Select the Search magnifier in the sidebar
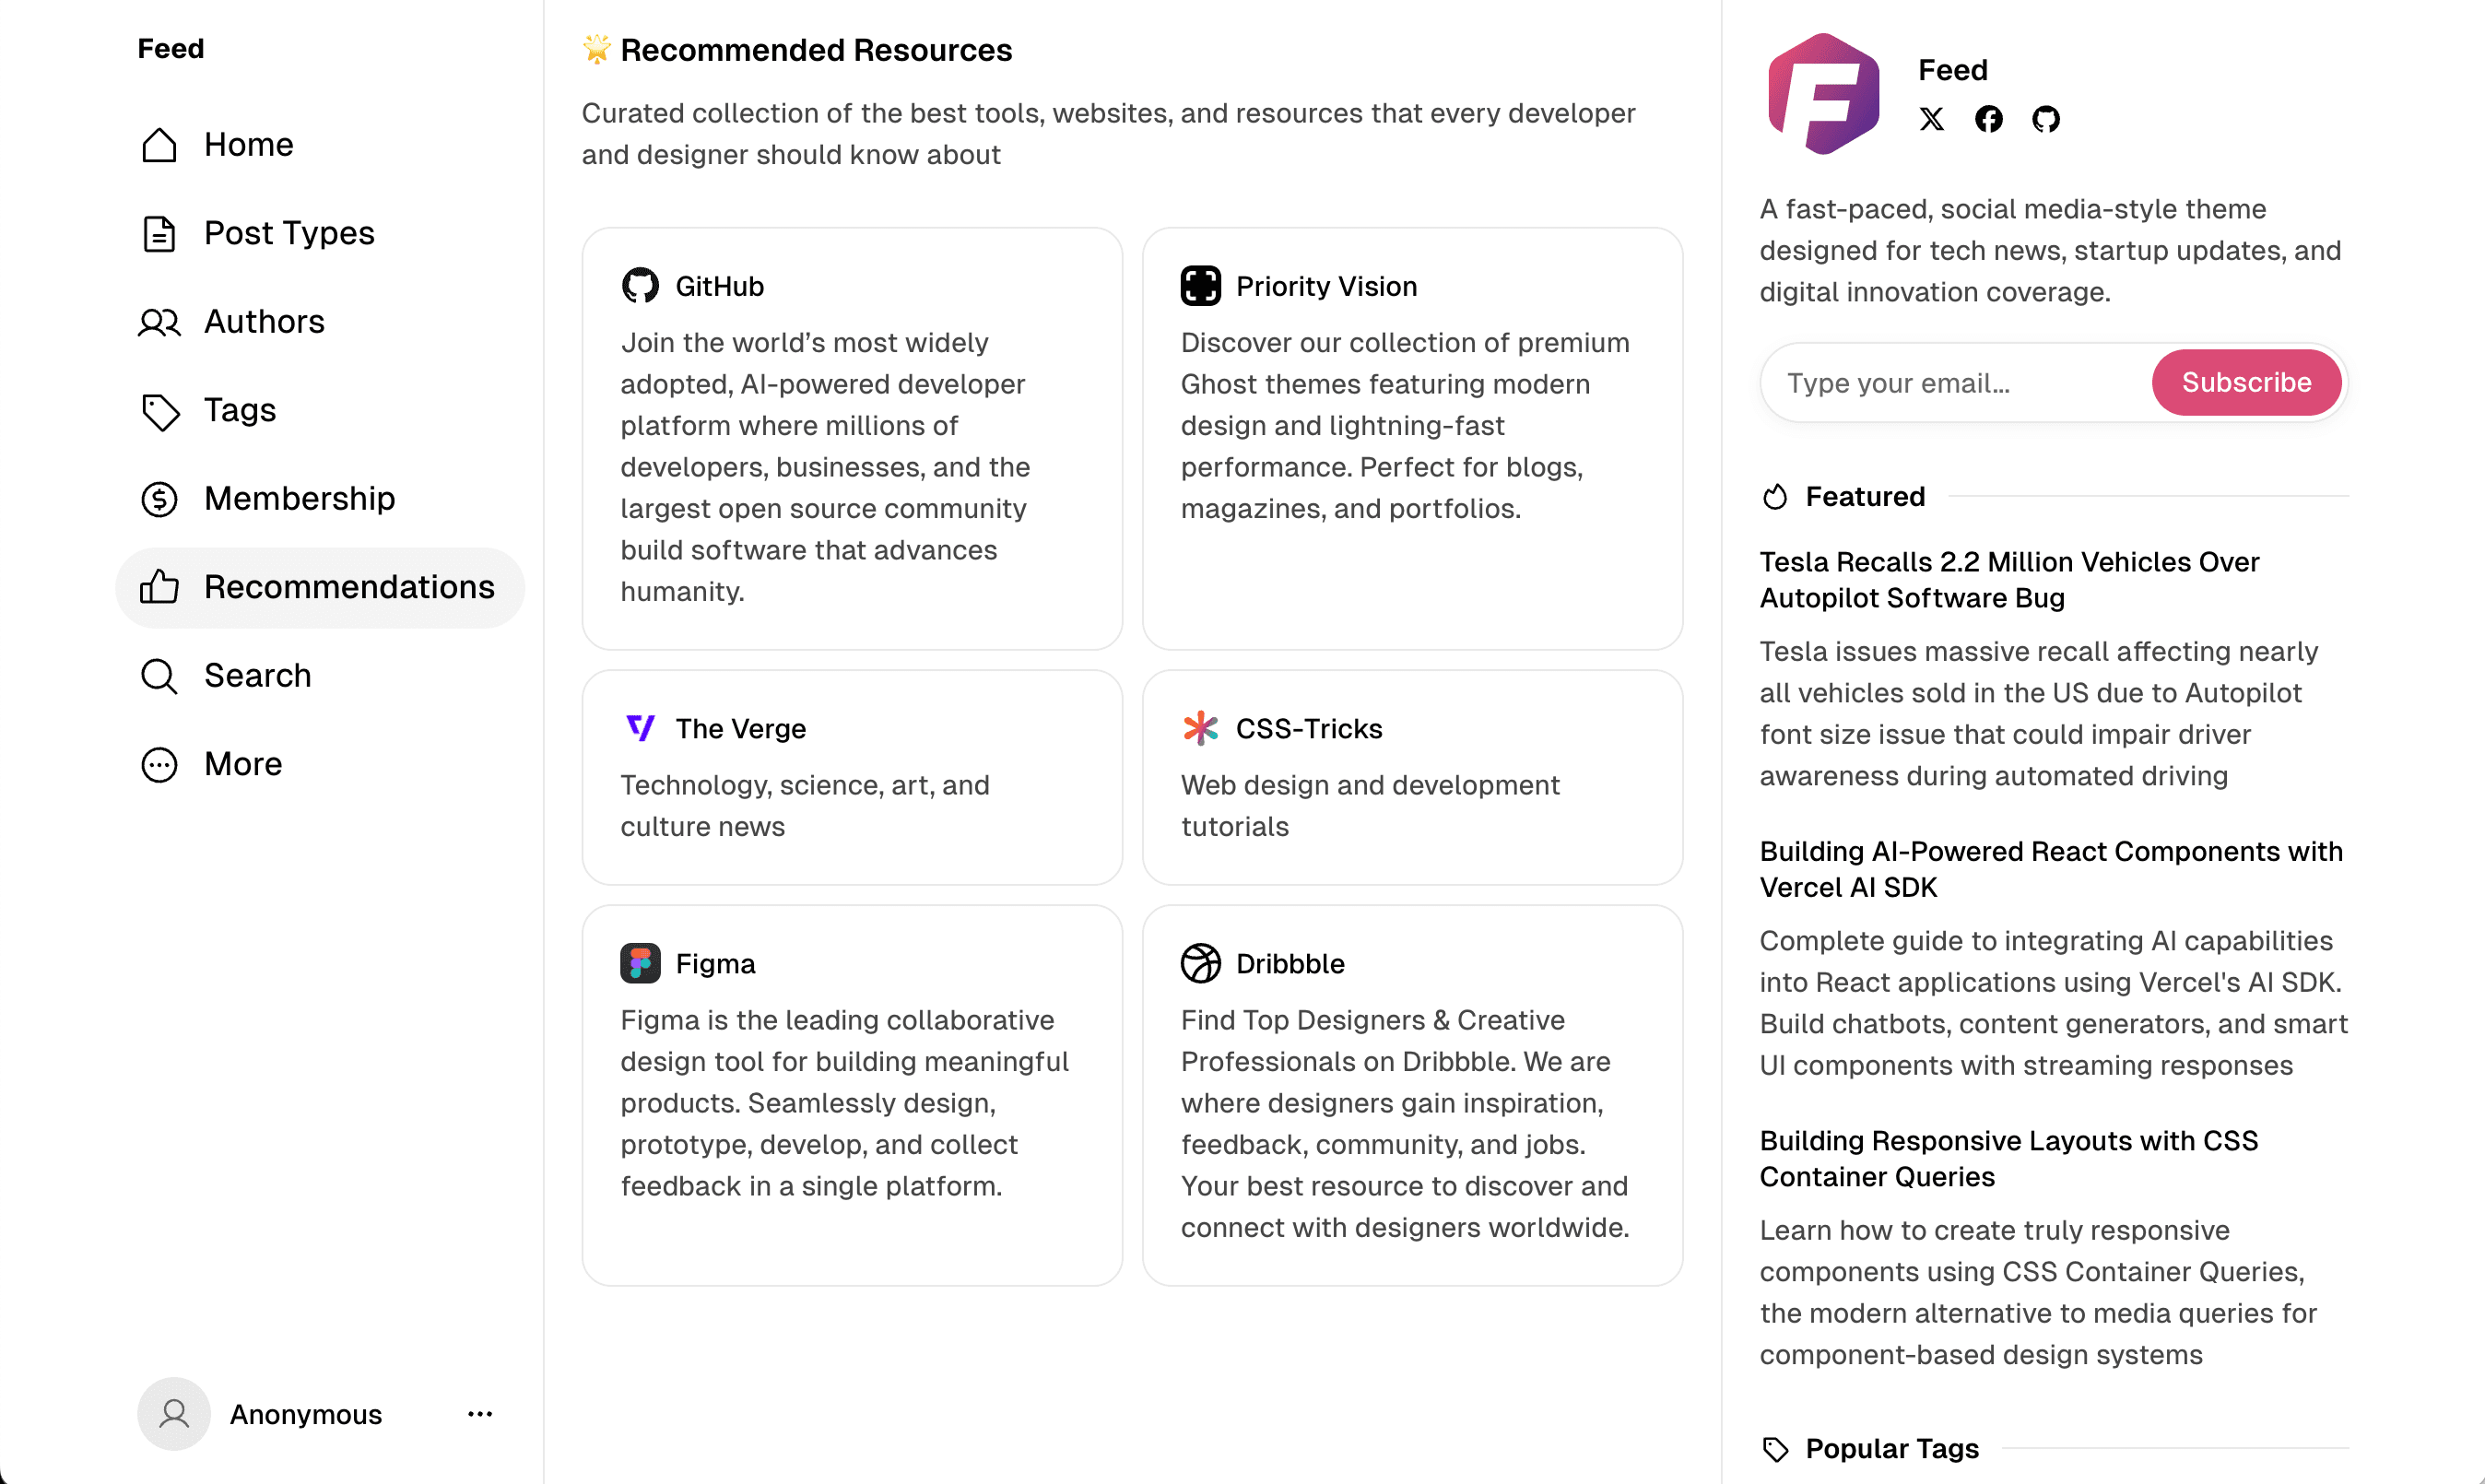Screen dimensions: 2485x1484 click(x=159, y=676)
